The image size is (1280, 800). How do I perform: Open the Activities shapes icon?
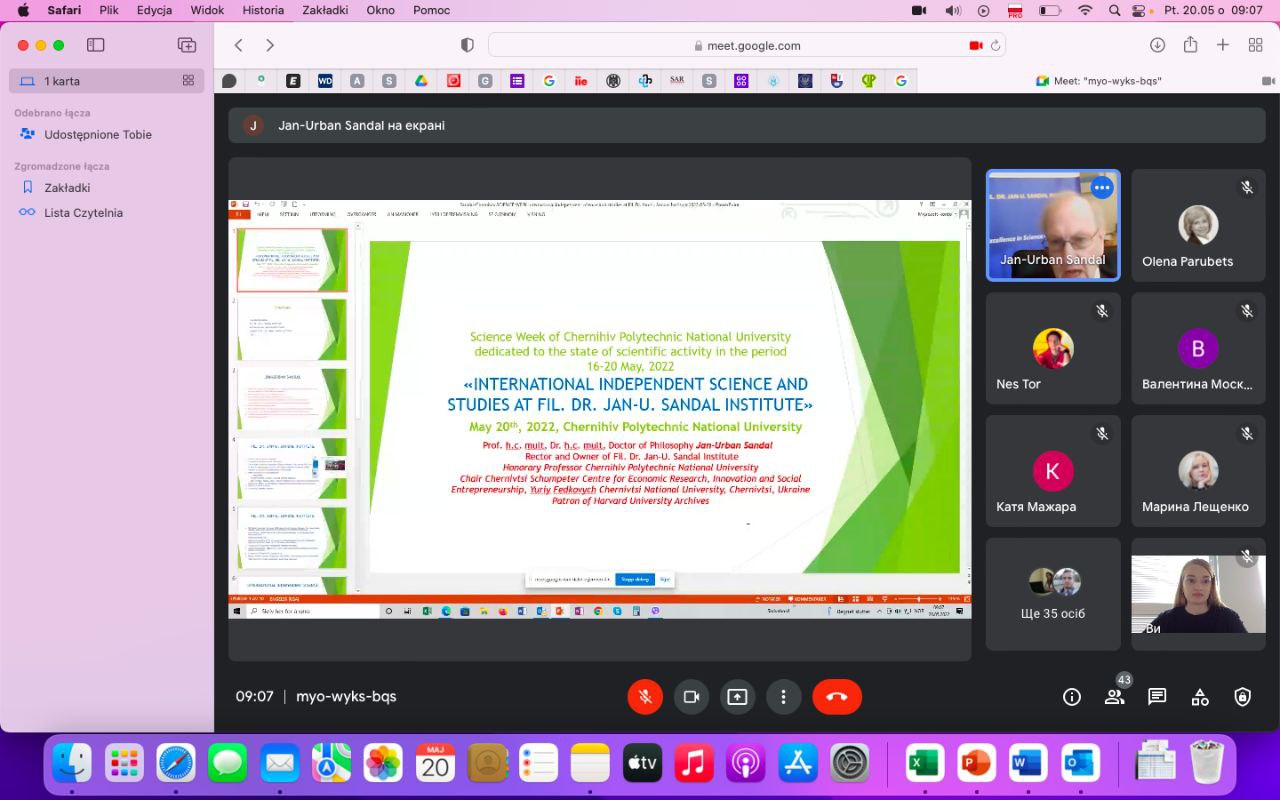point(1200,697)
